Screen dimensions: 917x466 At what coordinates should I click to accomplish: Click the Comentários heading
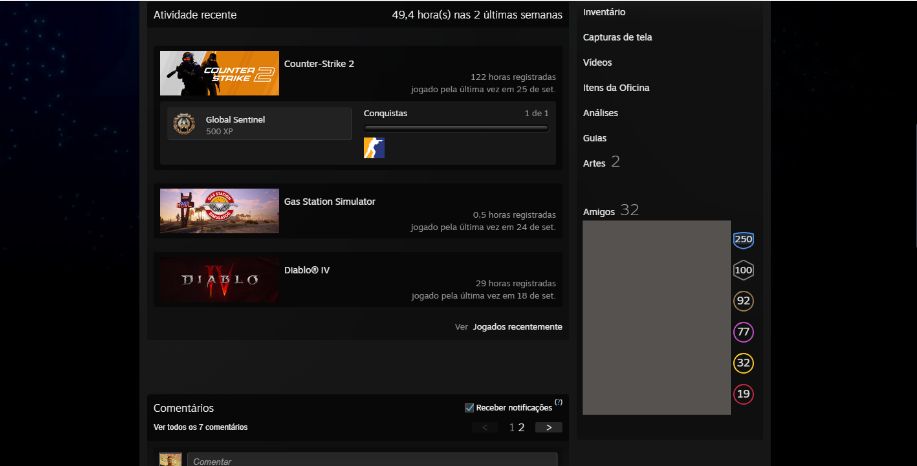(x=183, y=408)
